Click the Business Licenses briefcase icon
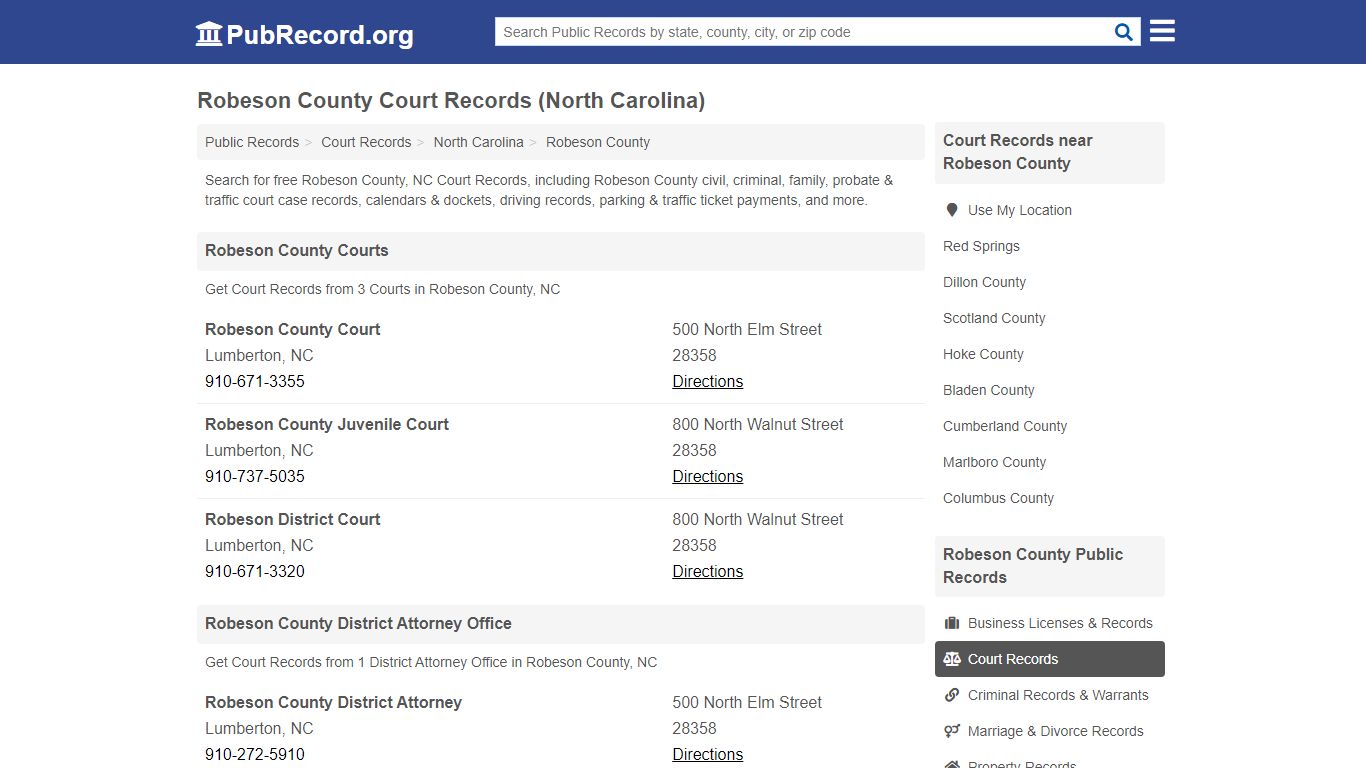The image size is (1366, 768). (952, 623)
